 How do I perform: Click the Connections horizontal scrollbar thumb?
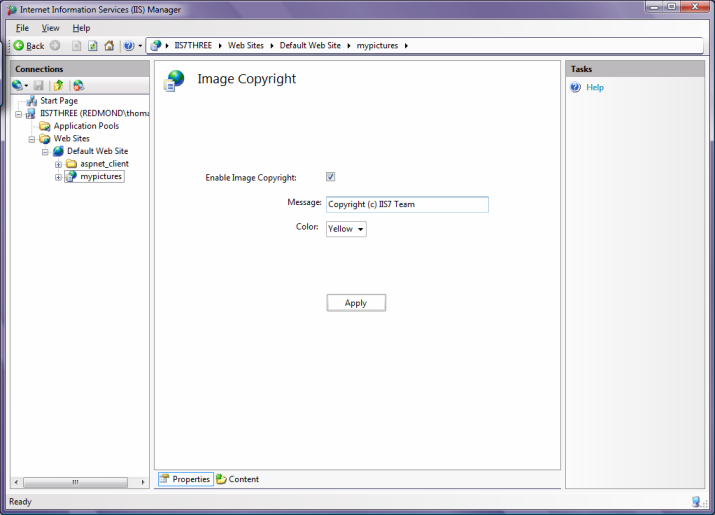[x=75, y=482]
